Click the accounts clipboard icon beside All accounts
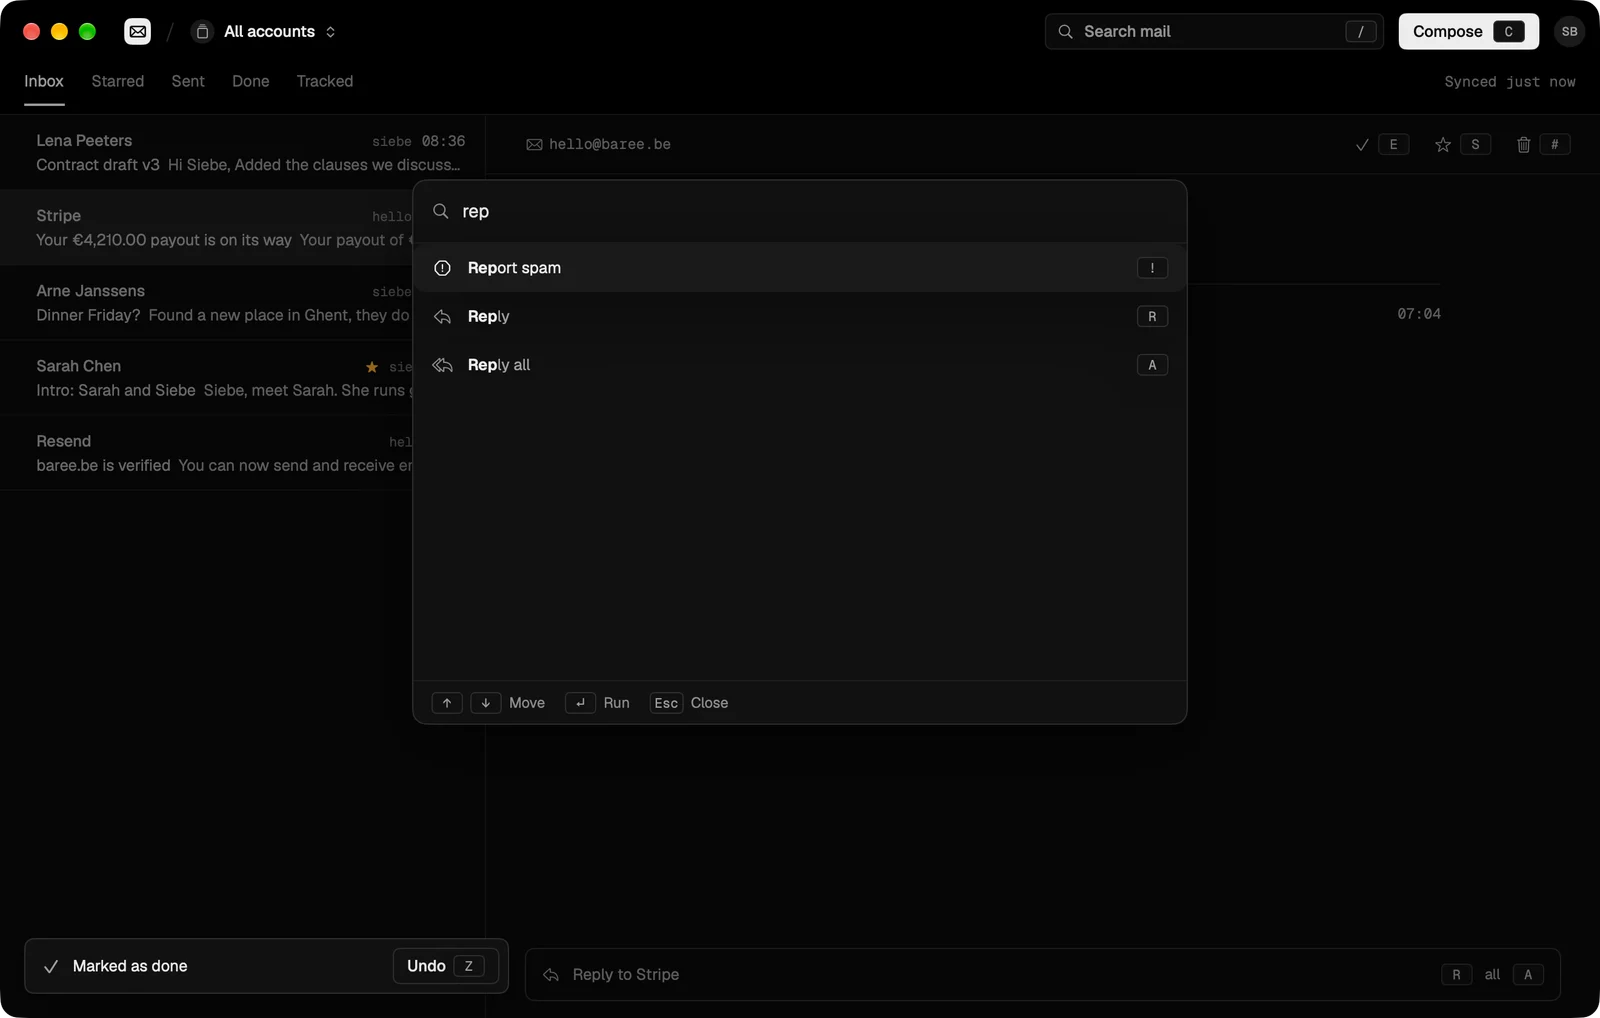This screenshot has width=1600, height=1018. pyautogui.click(x=202, y=32)
